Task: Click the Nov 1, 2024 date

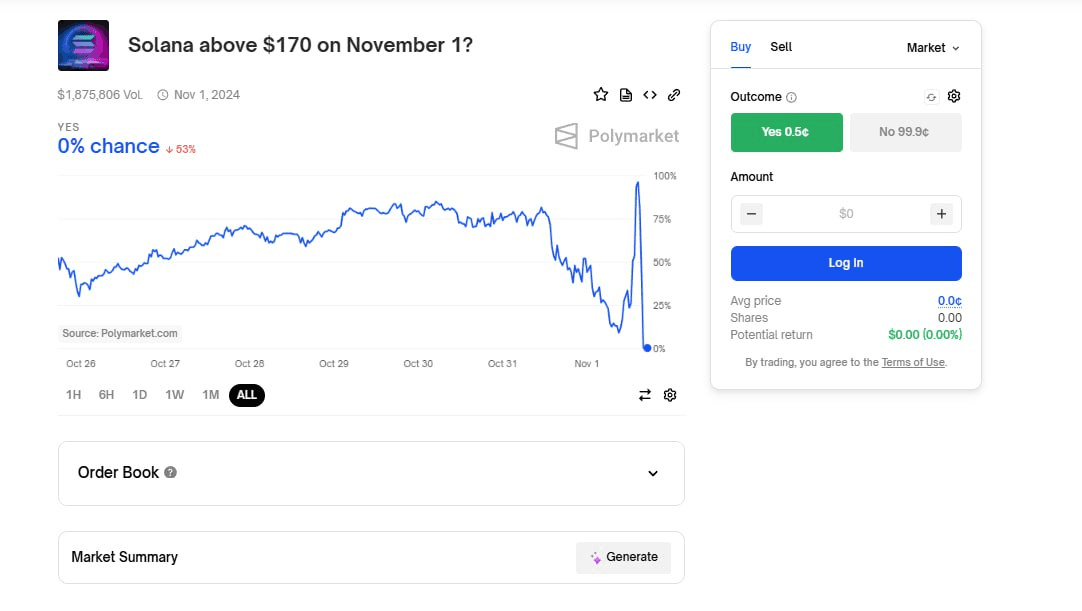Action: tap(206, 95)
